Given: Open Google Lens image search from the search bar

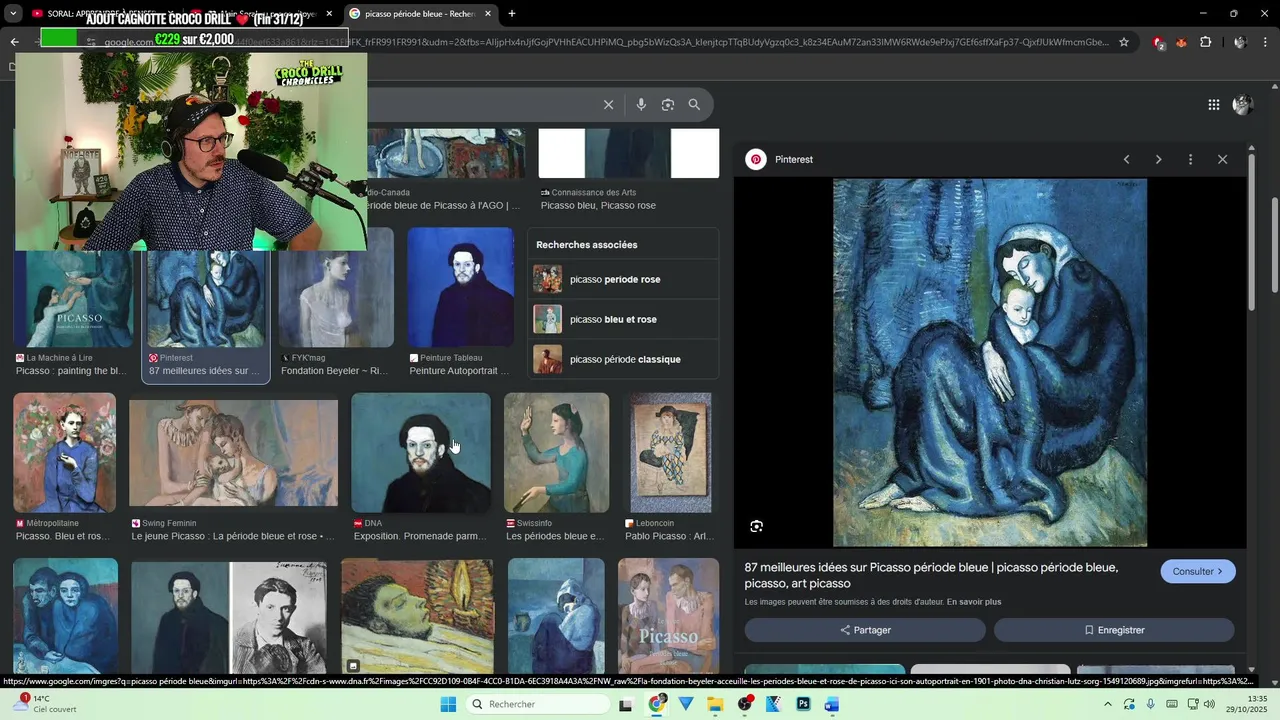Looking at the screenshot, I should pos(667,104).
